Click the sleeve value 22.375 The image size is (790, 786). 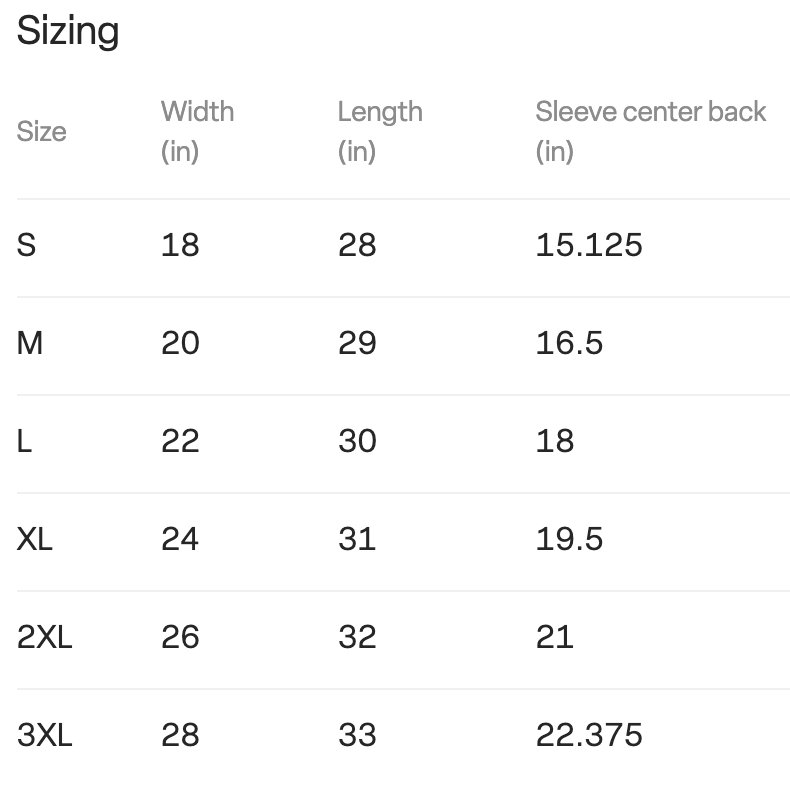point(589,735)
